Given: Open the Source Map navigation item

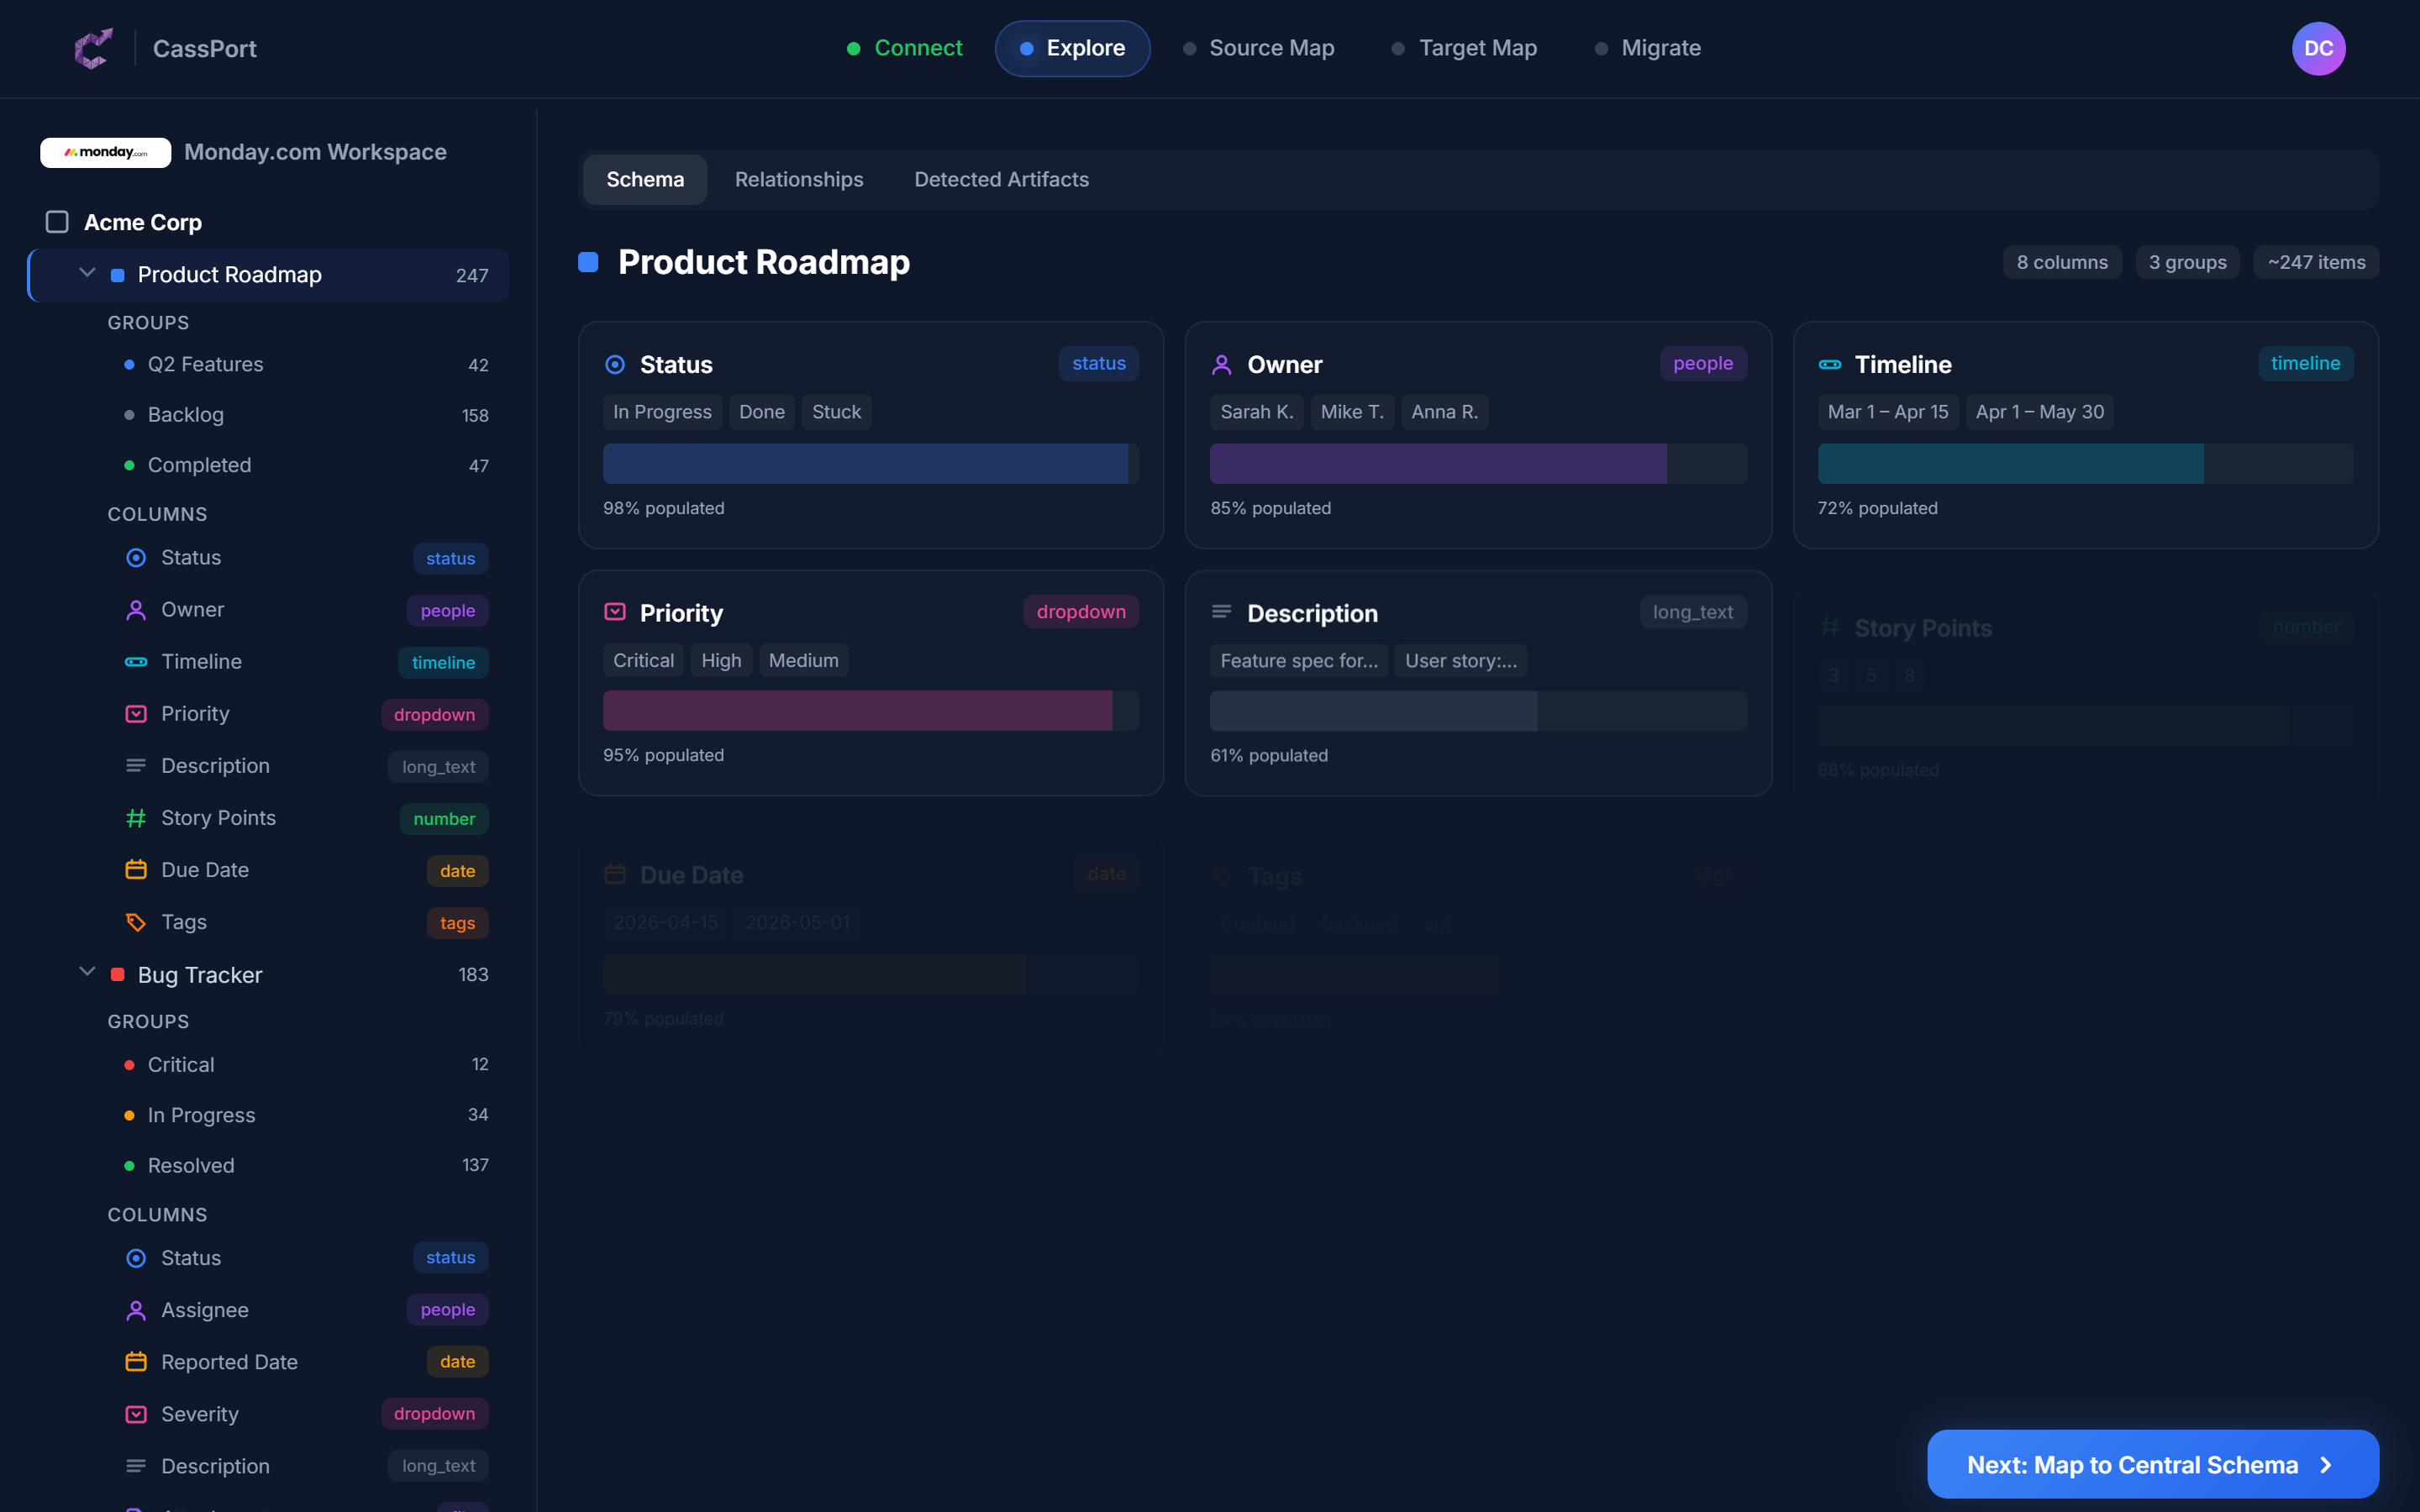Looking at the screenshot, I should tap(1271, 47).
